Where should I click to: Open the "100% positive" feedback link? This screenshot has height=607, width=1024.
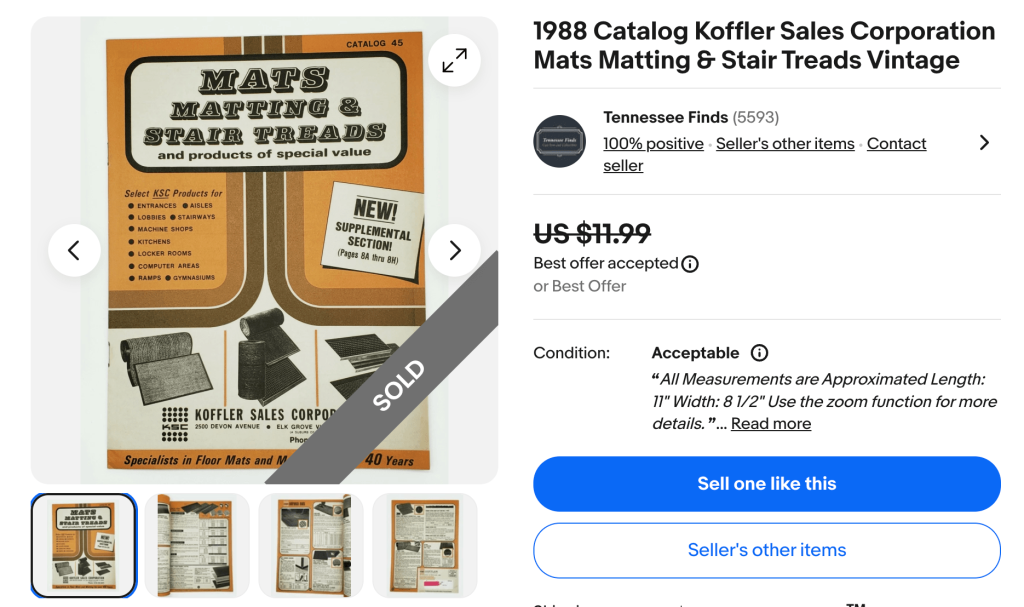coord(653,143)
